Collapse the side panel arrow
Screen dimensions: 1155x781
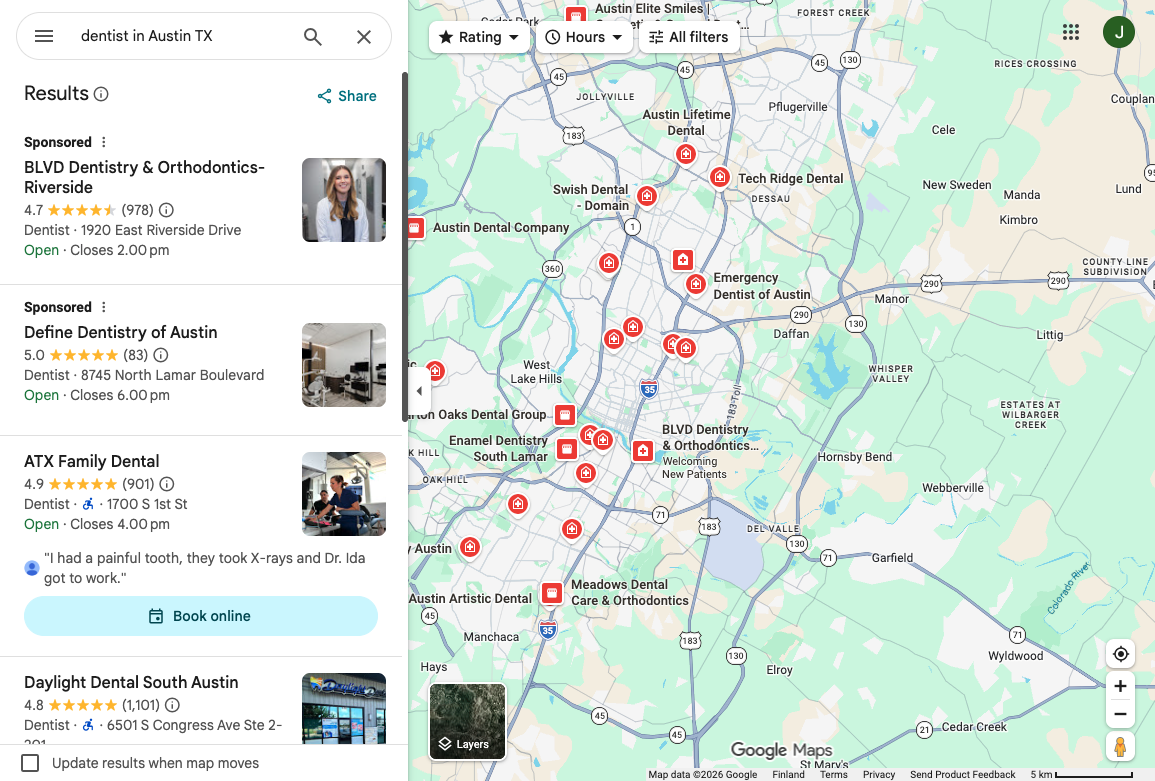point(419,391)
